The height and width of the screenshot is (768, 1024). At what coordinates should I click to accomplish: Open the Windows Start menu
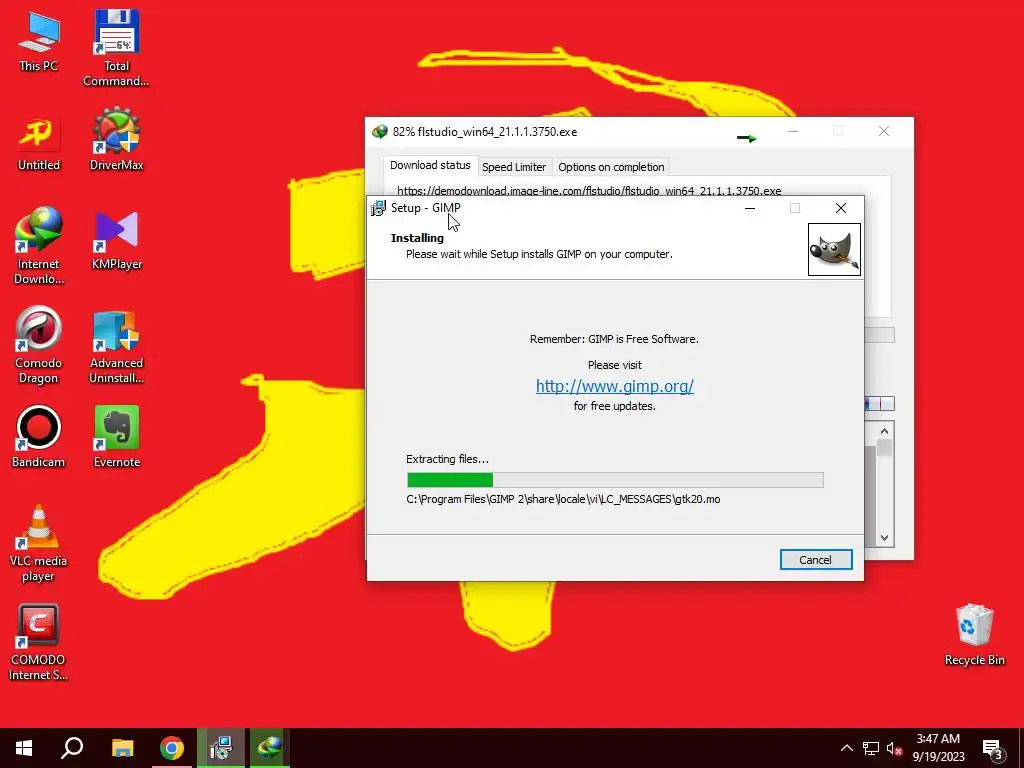24,748
